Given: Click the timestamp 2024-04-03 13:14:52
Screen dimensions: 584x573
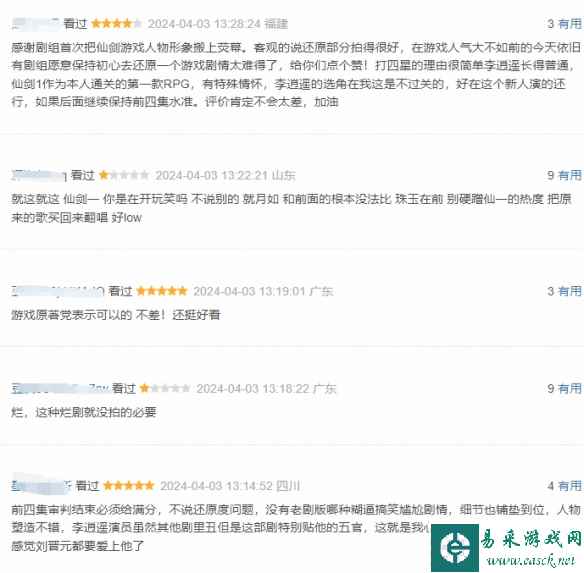Looking at the screenshot, I should pyautogui.click(x=216, y=486).
